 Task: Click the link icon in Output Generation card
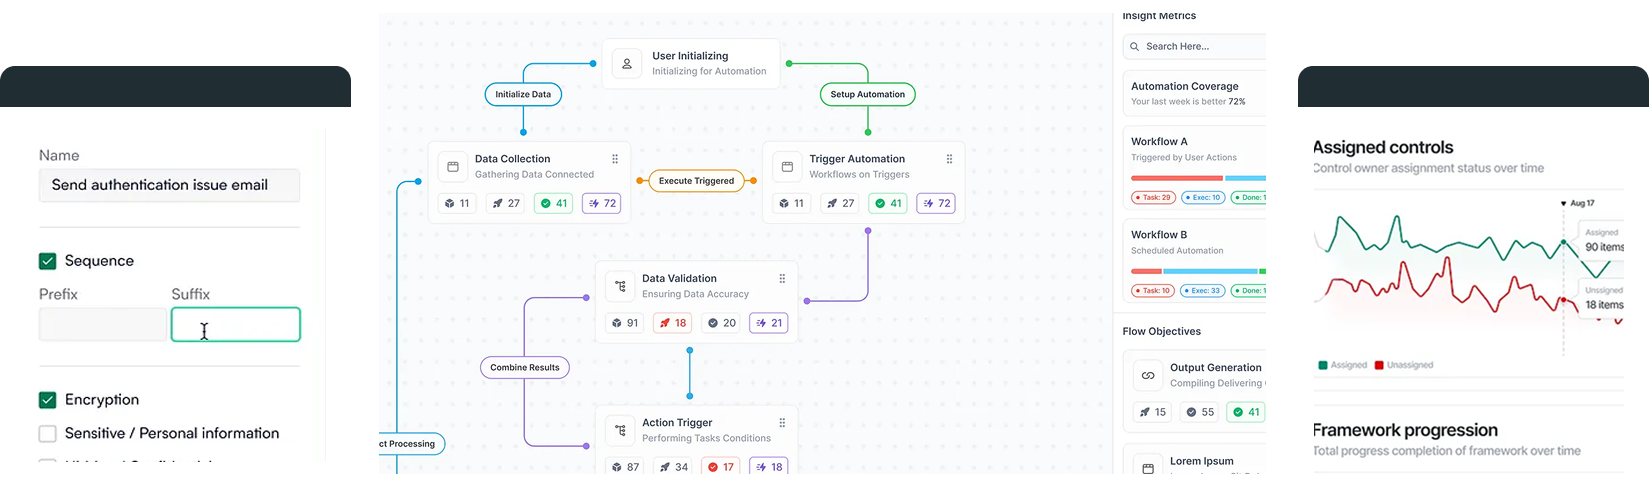(1148, 376)
